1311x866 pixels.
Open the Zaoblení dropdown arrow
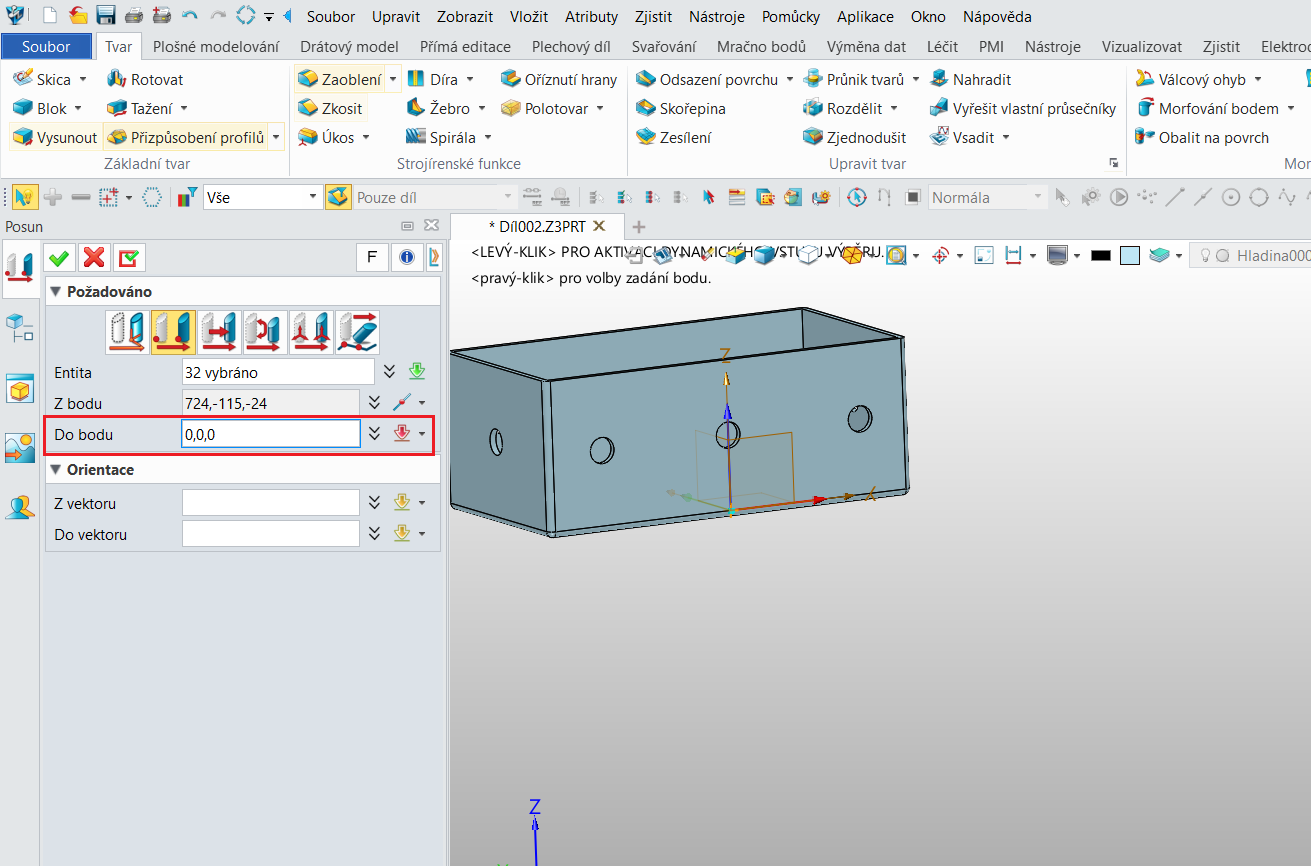(393, 79)
